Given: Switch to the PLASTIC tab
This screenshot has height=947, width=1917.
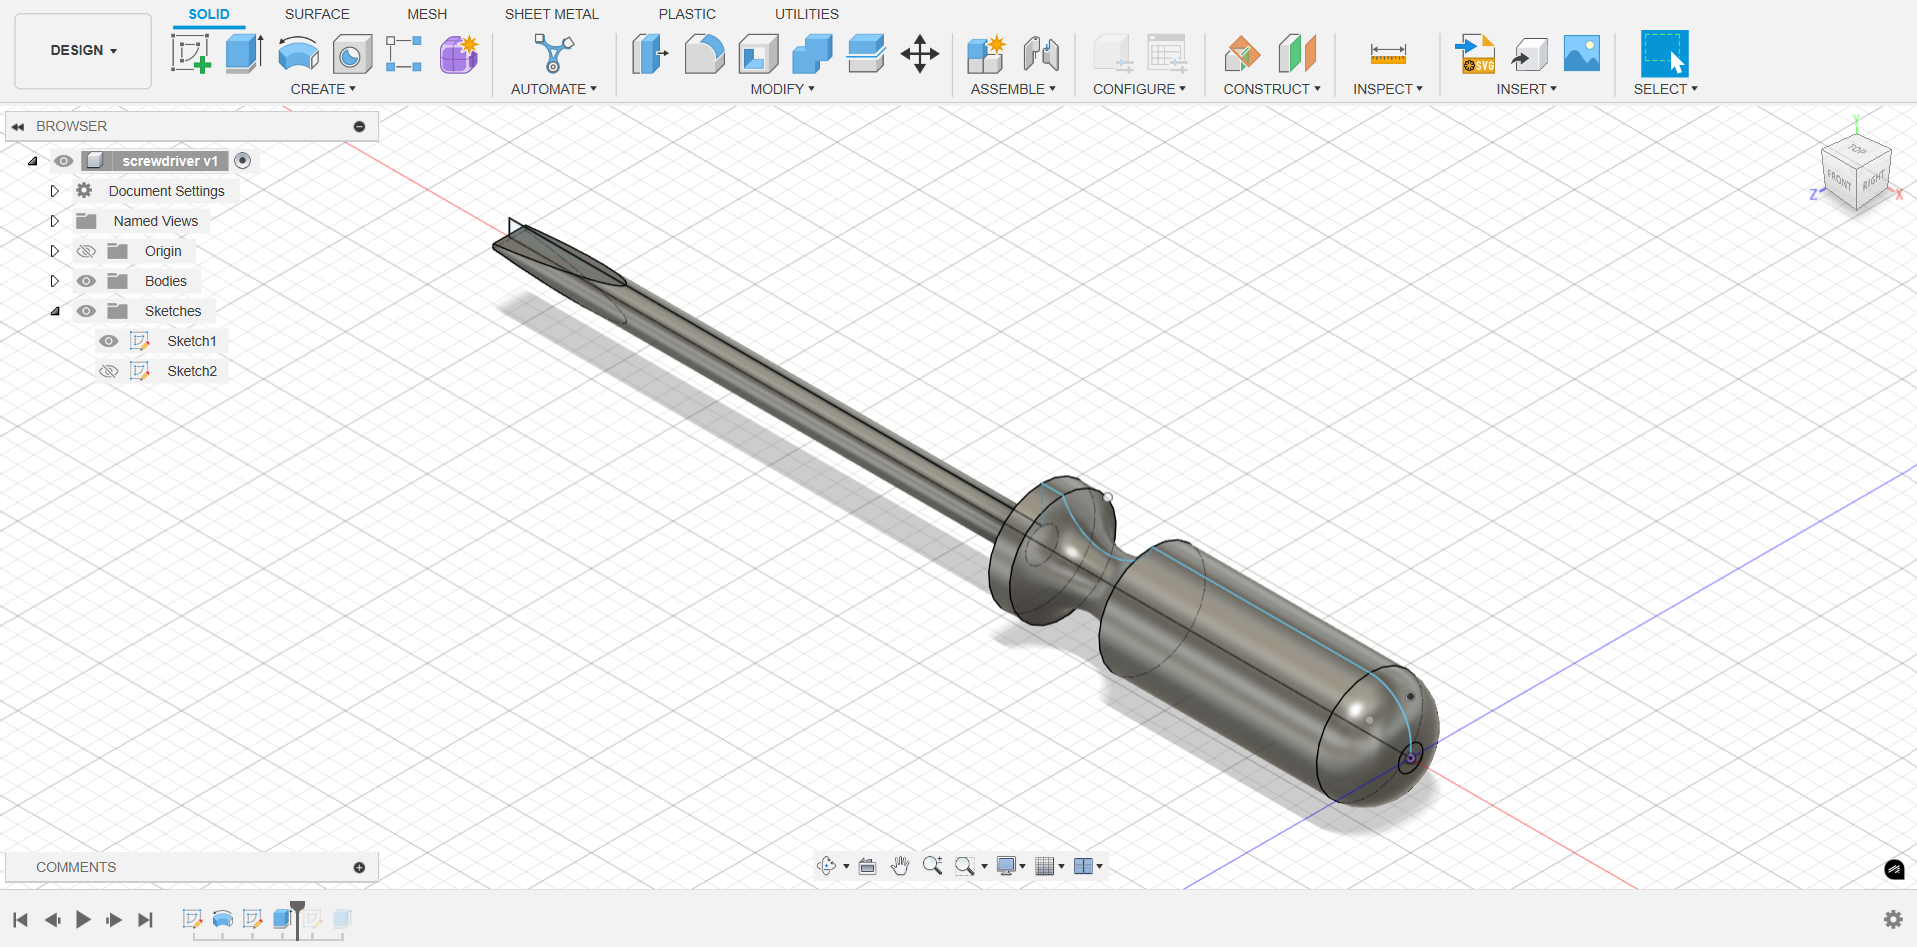Looking at the screenshot, I should click(x=687, y=14).
